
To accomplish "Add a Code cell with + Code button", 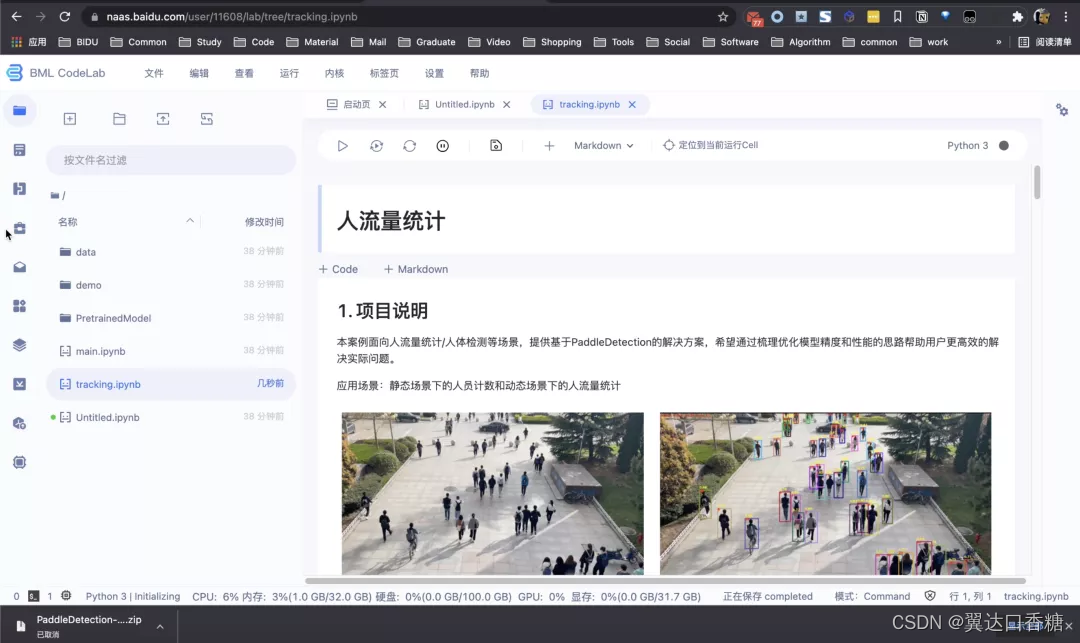I will [x=338, y=269].
